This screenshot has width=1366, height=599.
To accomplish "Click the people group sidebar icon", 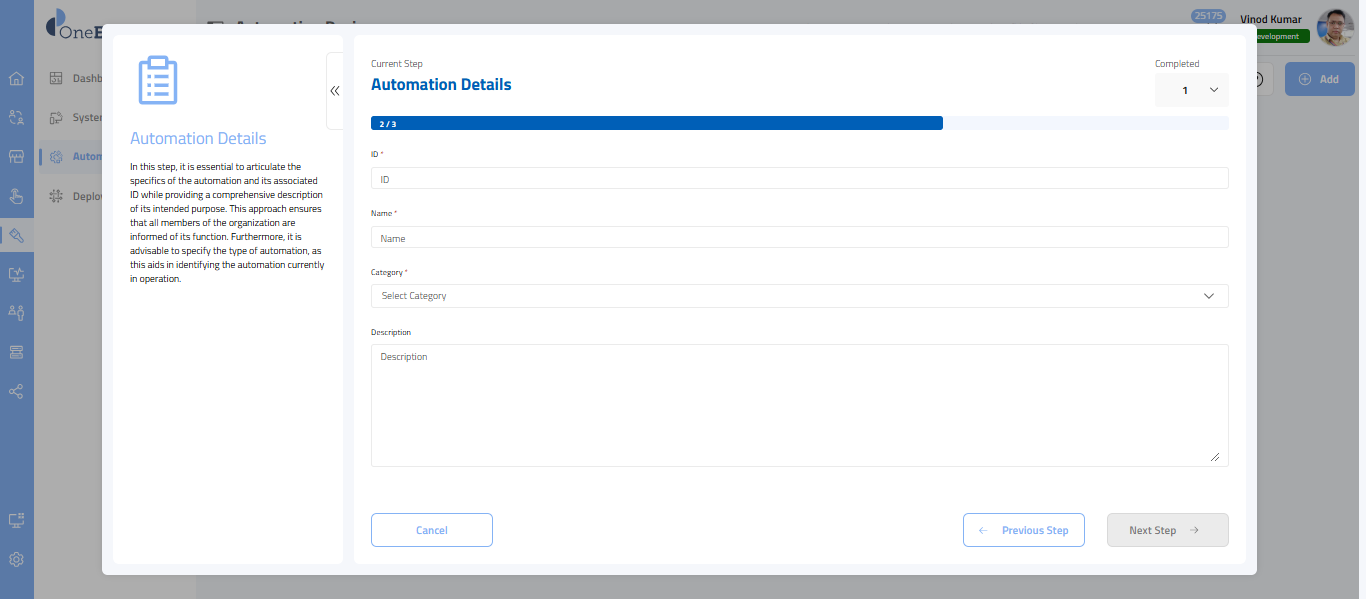I will point(16,313).
